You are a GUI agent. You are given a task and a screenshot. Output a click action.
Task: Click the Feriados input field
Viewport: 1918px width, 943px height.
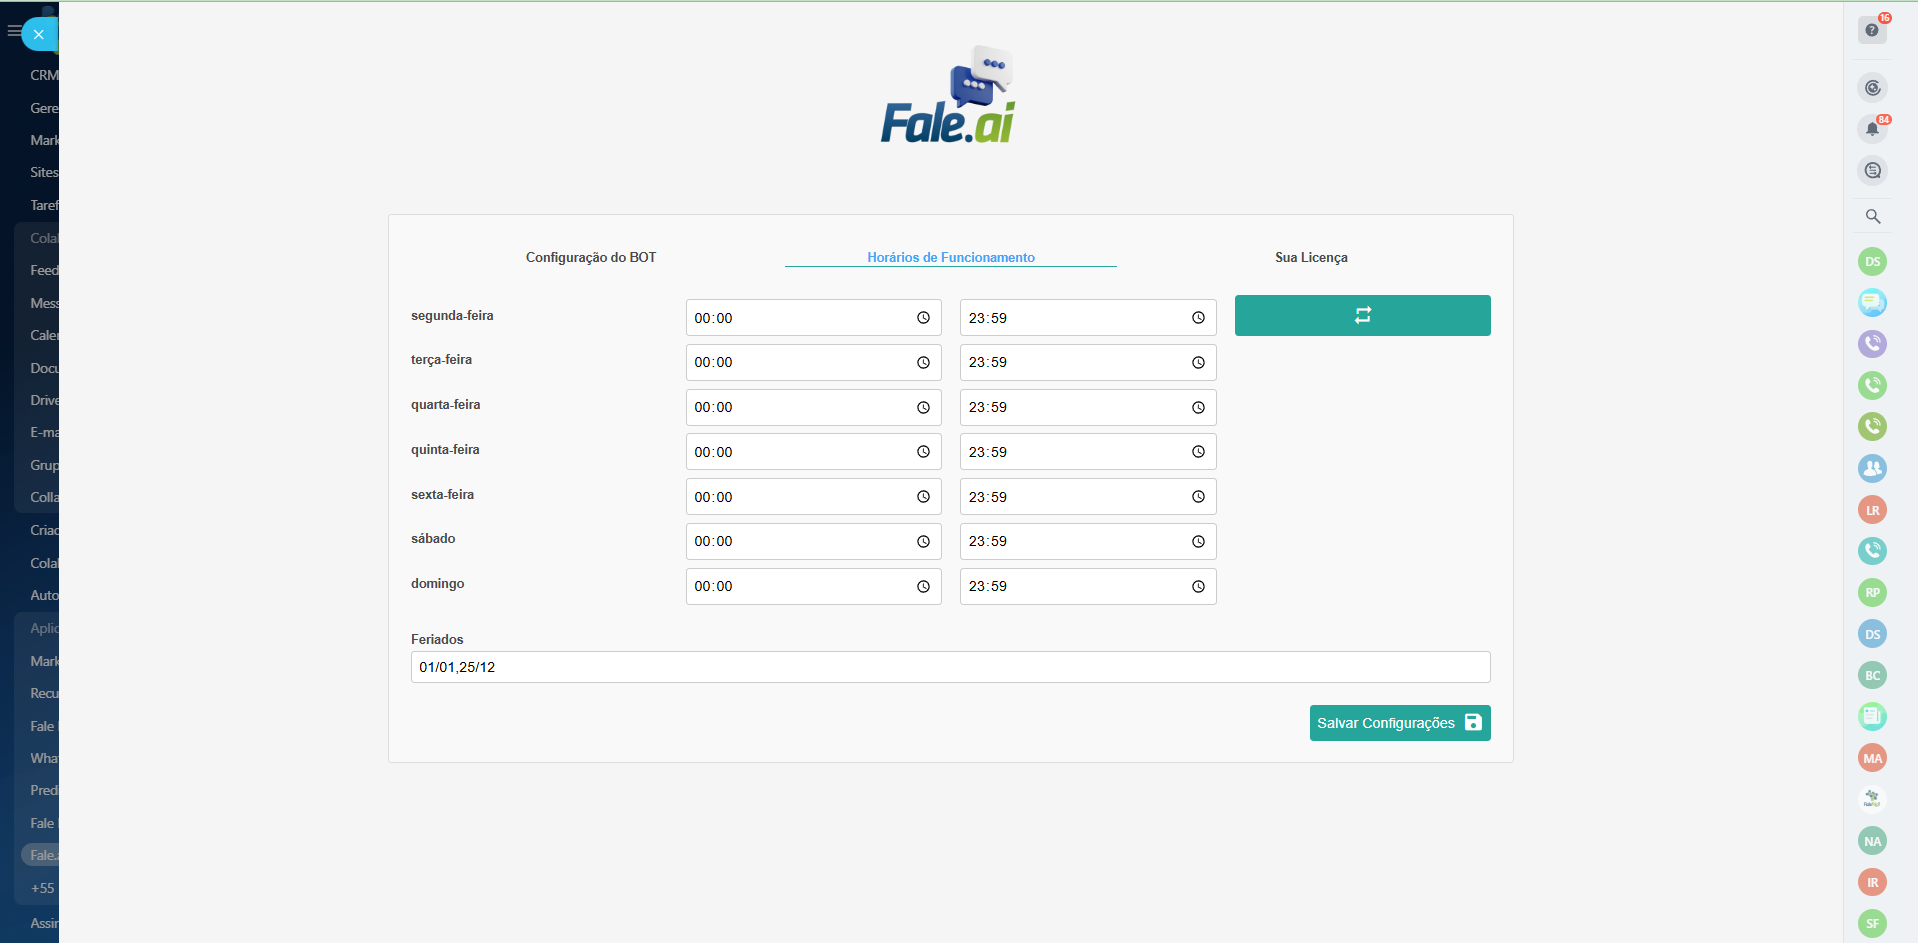click(950, 667)
